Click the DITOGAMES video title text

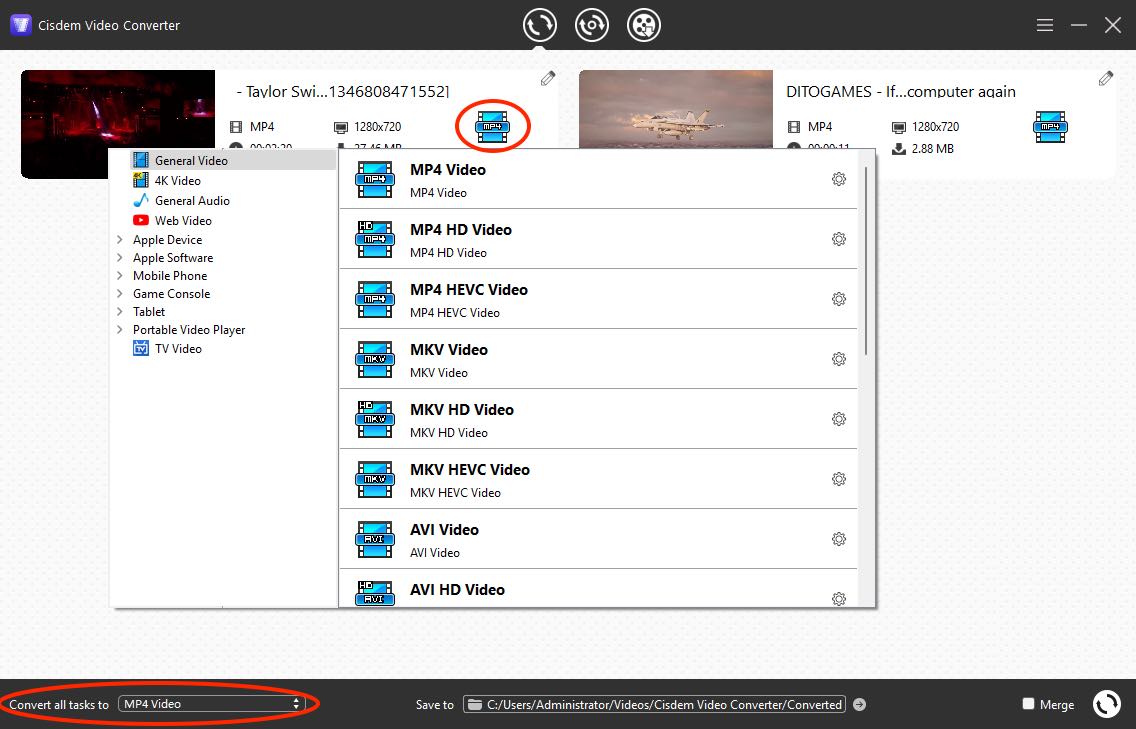click(x=901, y=91)
